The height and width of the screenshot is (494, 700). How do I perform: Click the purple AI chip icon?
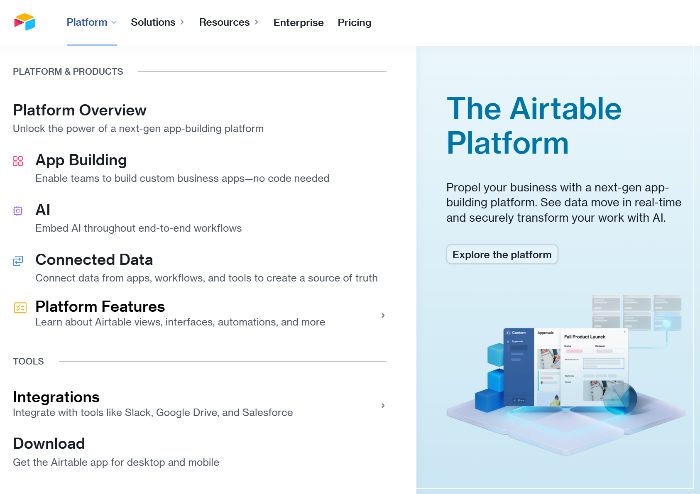point(18,211)
